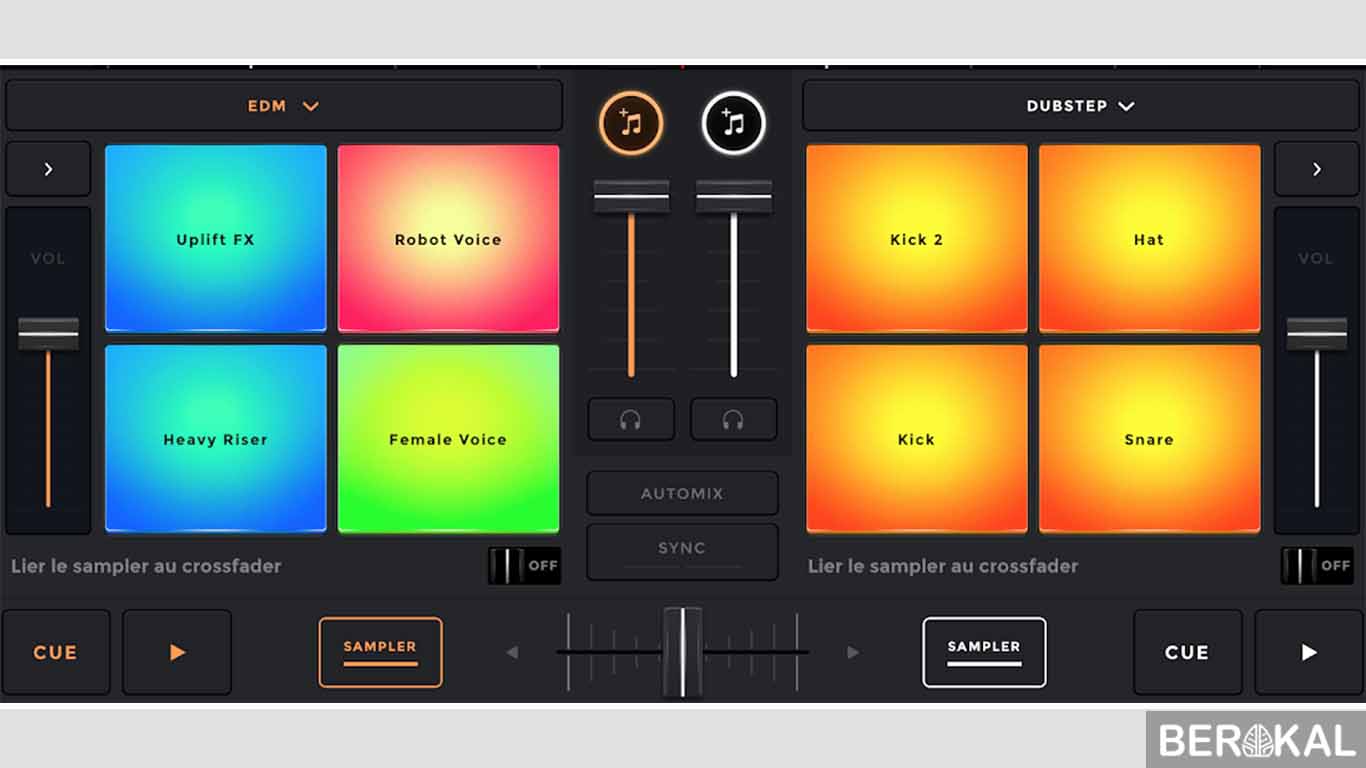Open the DUBSTEP sample pack dropdown
The image size is (1366, 768).
click(1080, 106)
